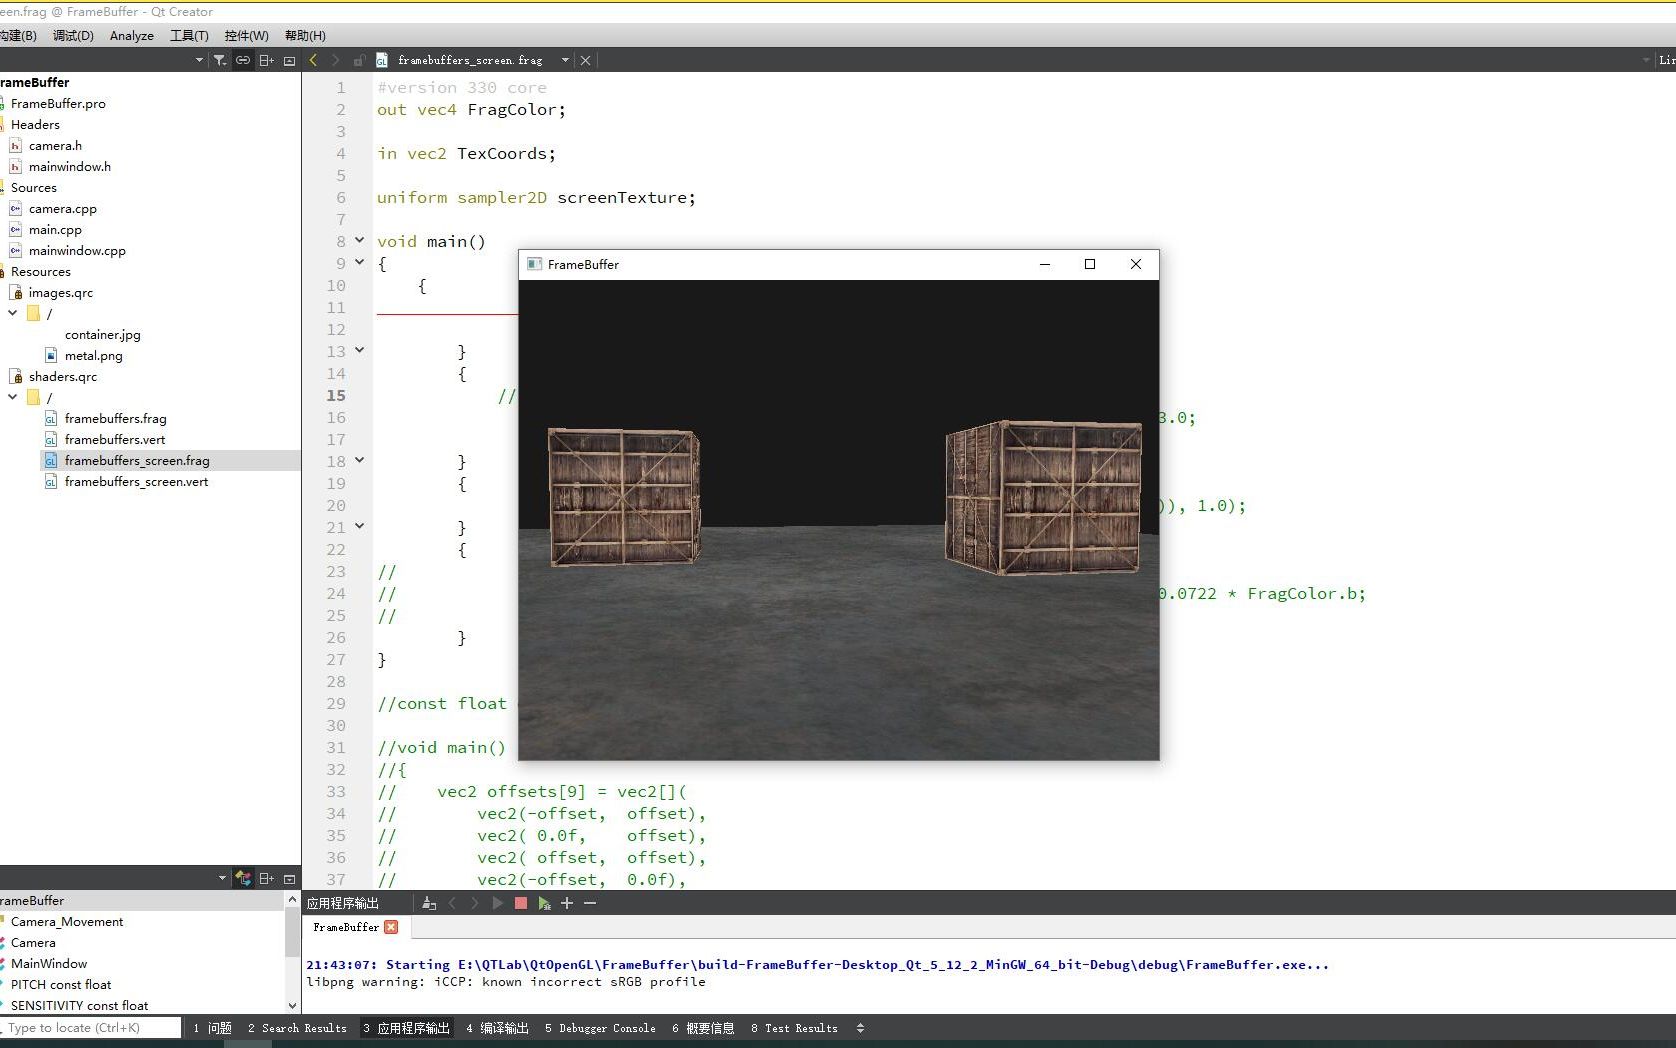Screen dimensions: 1676x1048
Task: Re-run the application with the gray play button
Action: [497, 903]
